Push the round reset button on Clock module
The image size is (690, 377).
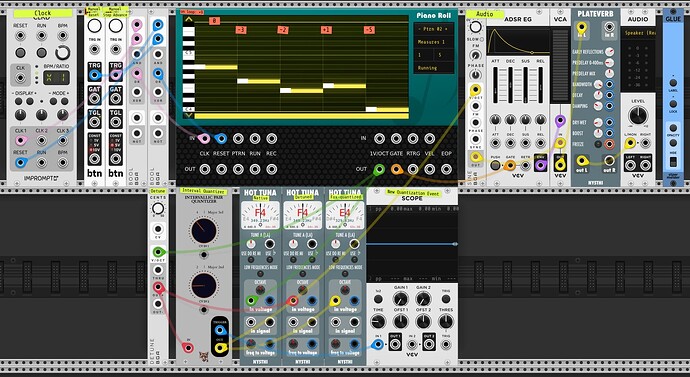(20, 53)
